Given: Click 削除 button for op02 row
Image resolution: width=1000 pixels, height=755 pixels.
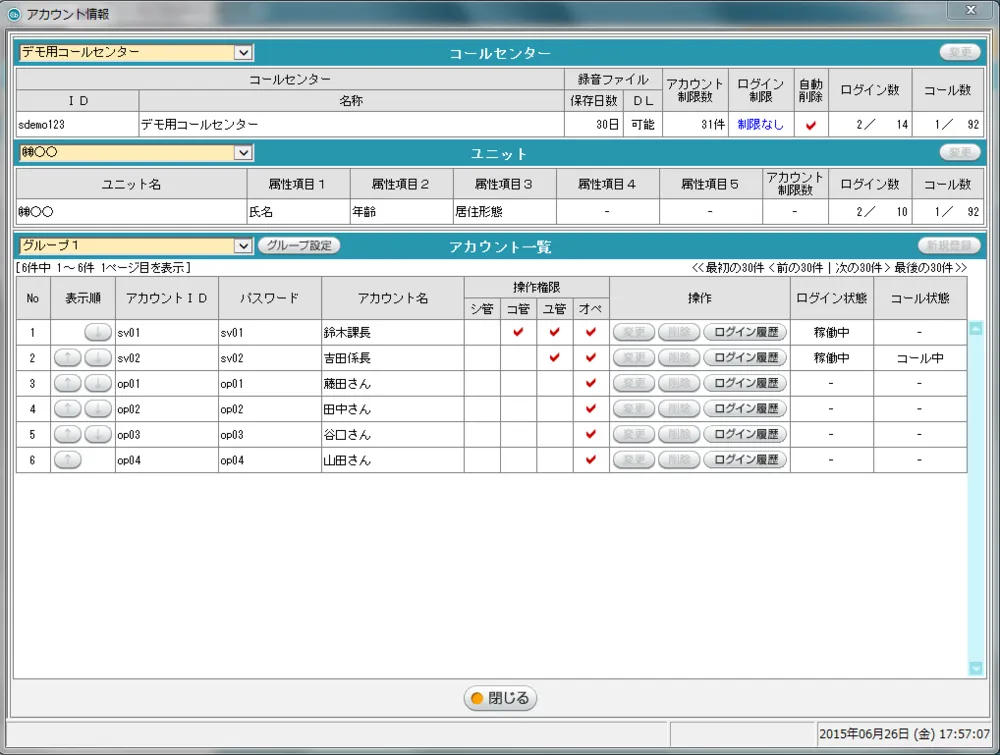Looking at the screenshot, I should pos(679,409).
